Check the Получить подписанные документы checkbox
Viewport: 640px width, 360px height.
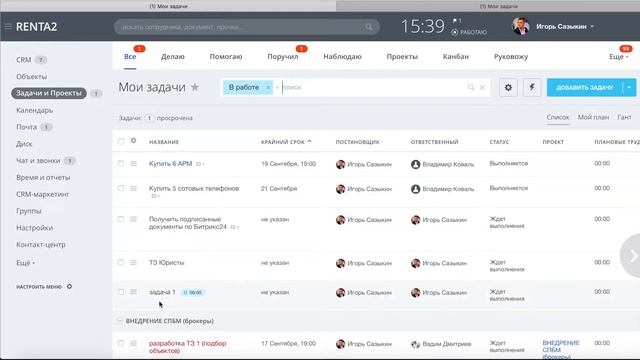120,219
